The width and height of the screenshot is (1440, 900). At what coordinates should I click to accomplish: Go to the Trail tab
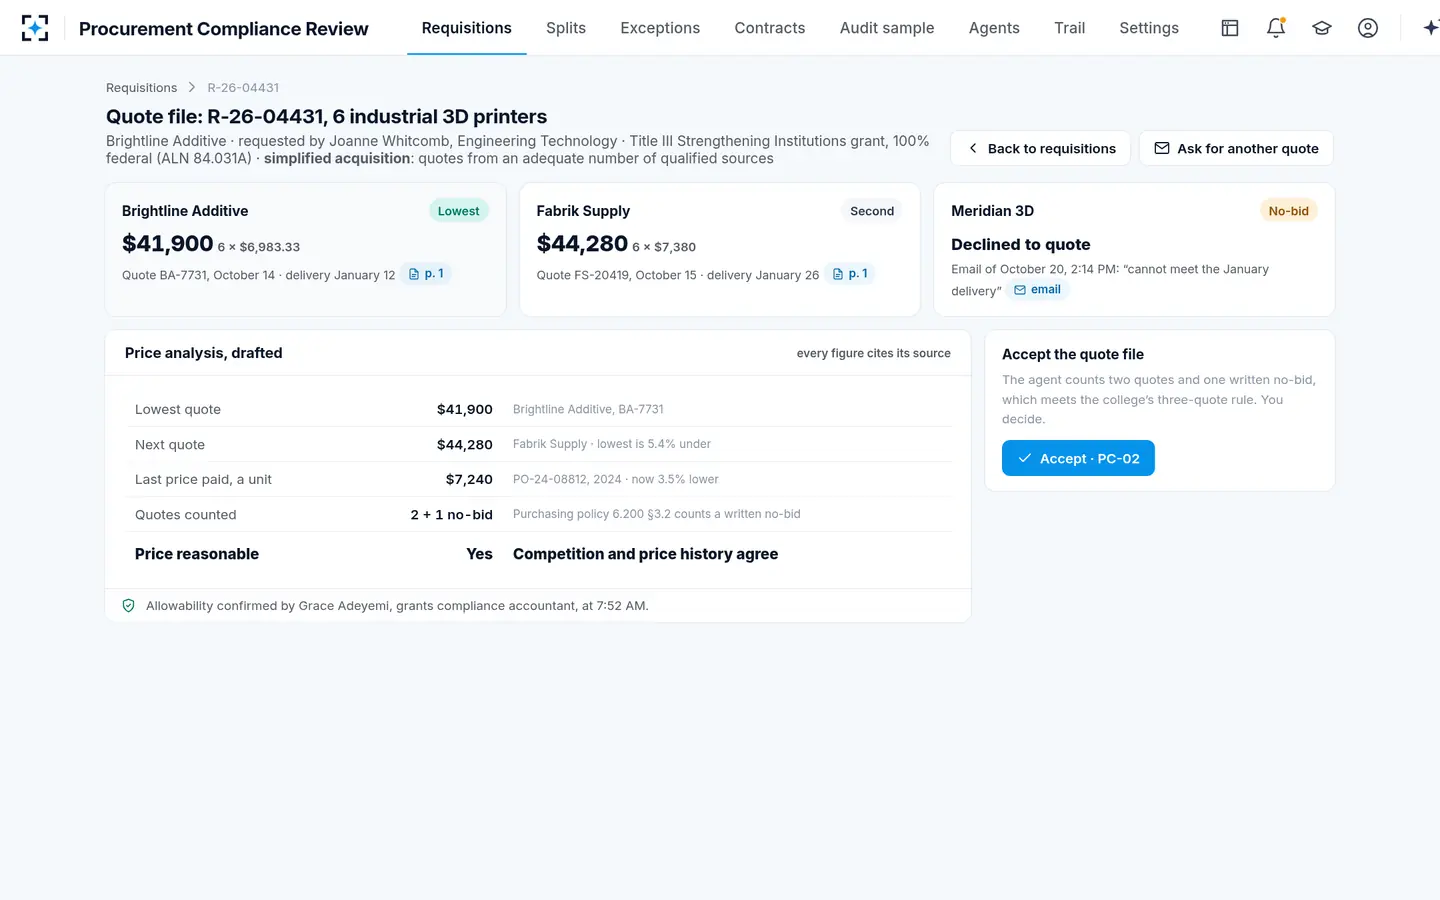(x=1070, y=28)
